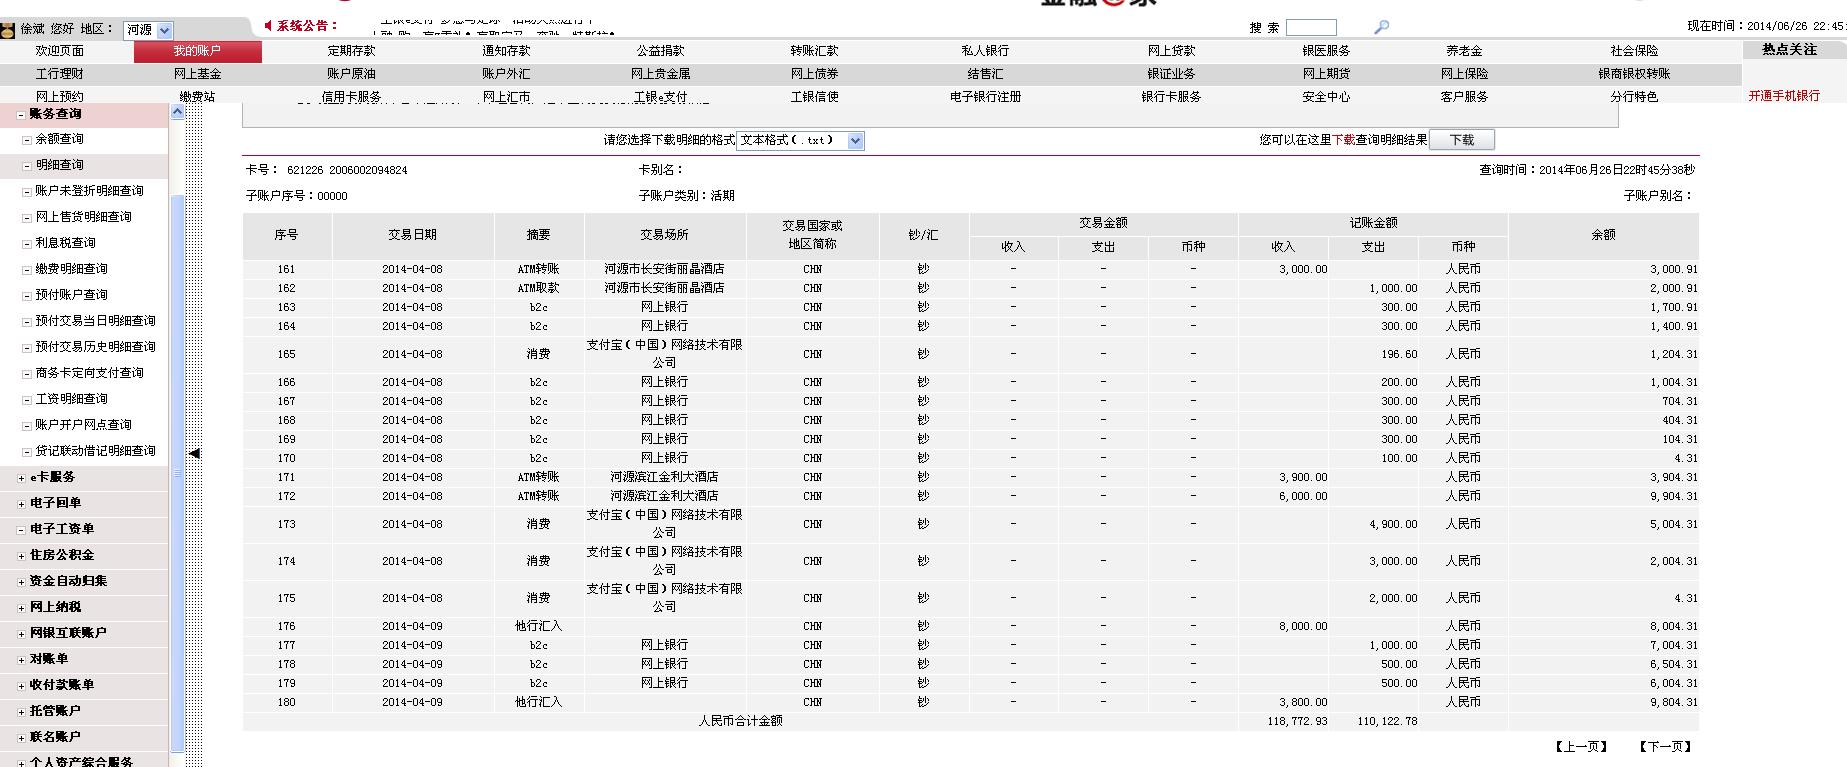Image resolution: width=1847 pixels, height=767 pixels.
Task: Click the 开通手机银行 link
Action: tap(1785, 96)
